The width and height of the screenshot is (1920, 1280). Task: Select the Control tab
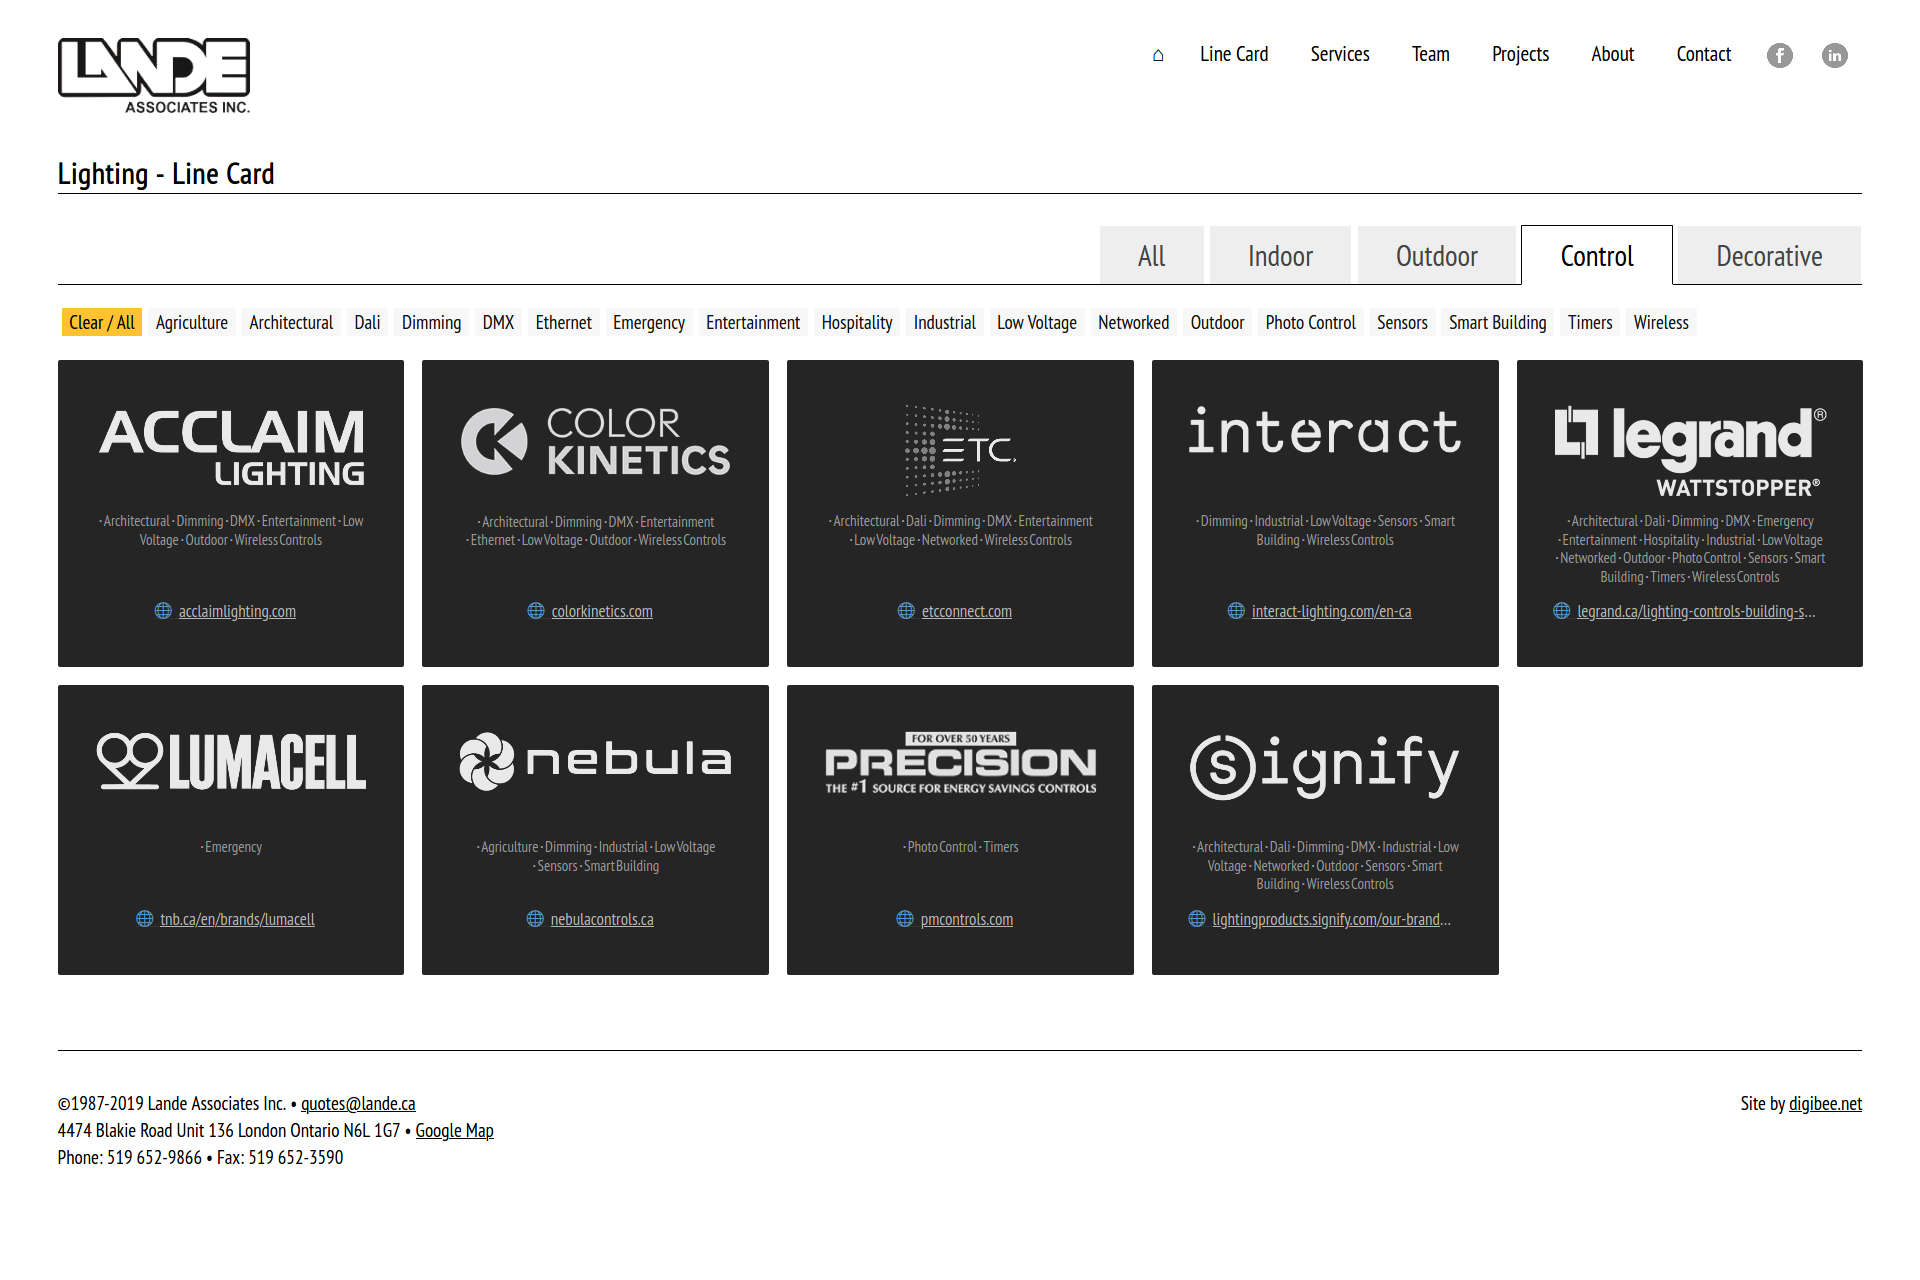1597,256
